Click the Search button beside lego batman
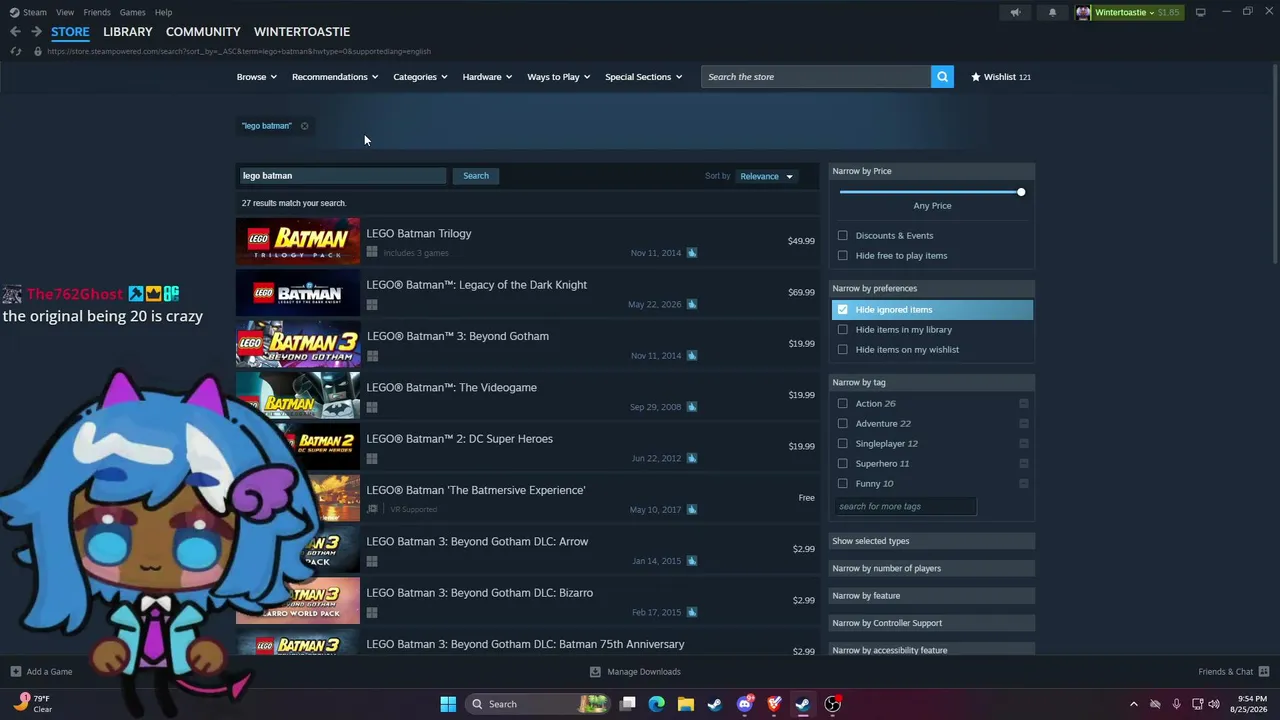1280x720 pixels. point(476,176)
